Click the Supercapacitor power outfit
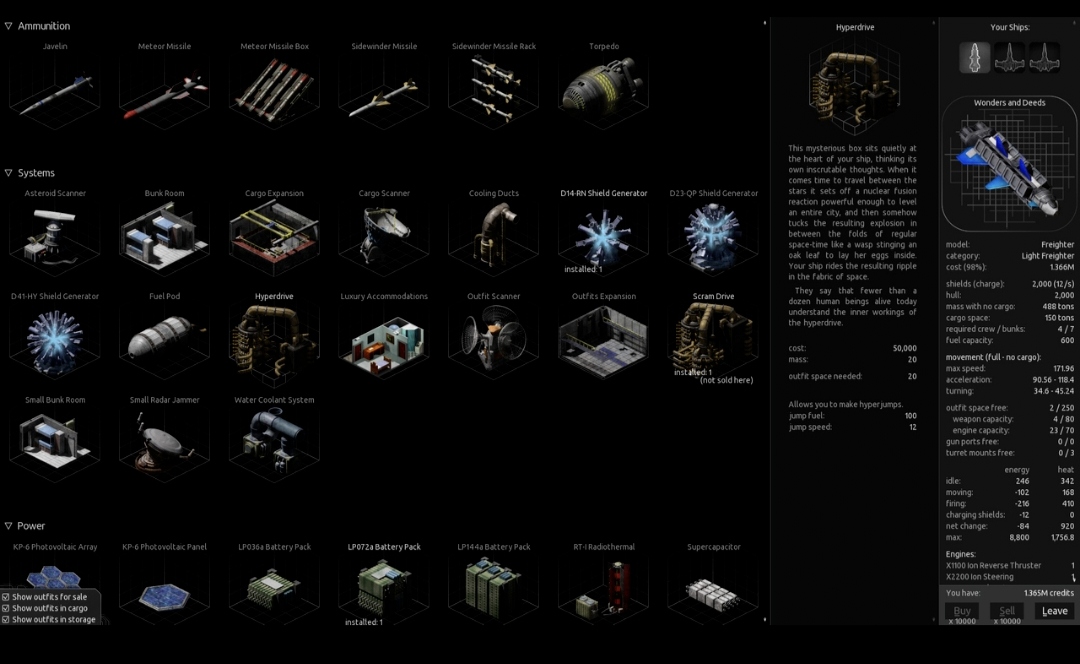 point(713,592)
